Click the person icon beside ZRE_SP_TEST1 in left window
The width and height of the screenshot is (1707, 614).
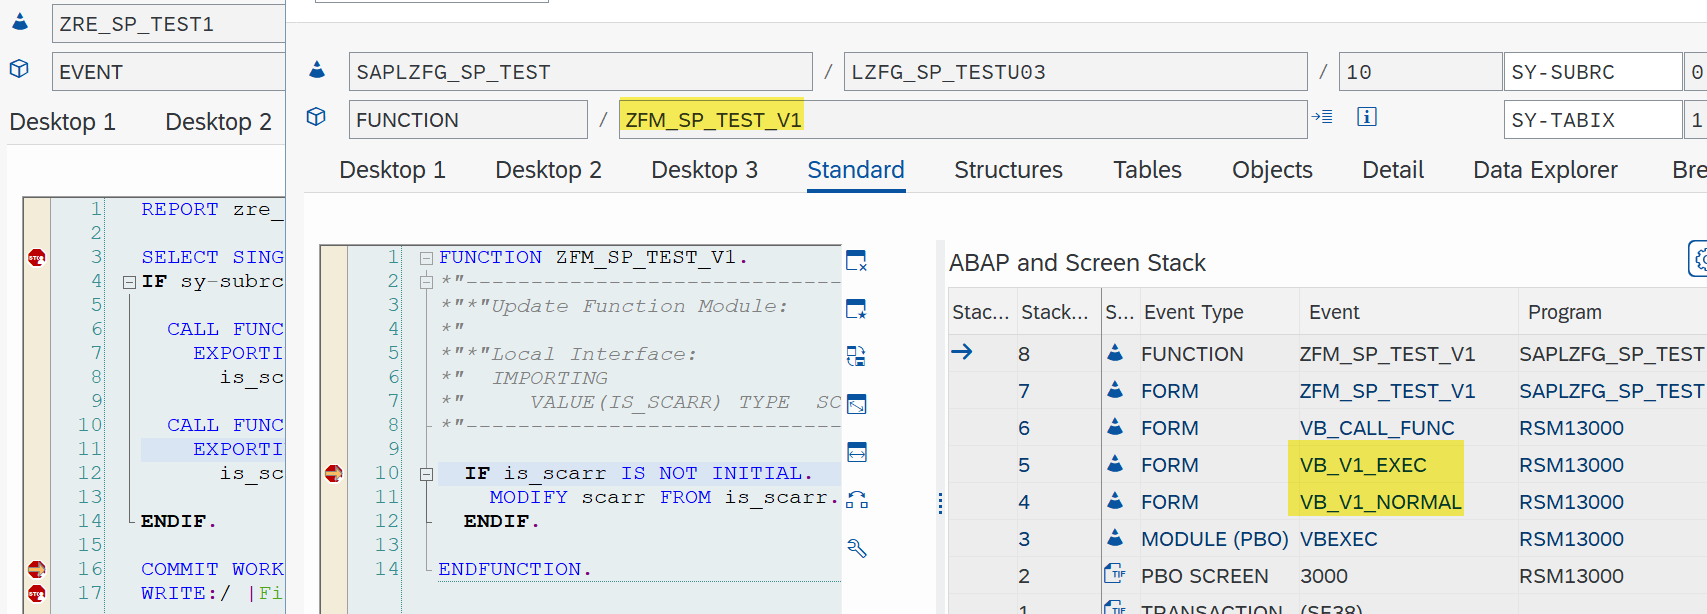click(x=19, y=21)
